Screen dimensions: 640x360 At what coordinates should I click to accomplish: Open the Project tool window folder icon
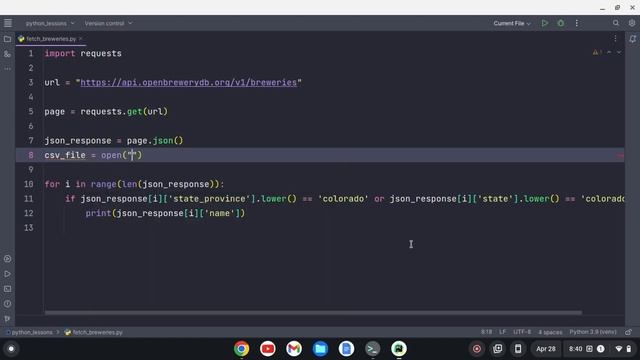(x=7, y=39)
